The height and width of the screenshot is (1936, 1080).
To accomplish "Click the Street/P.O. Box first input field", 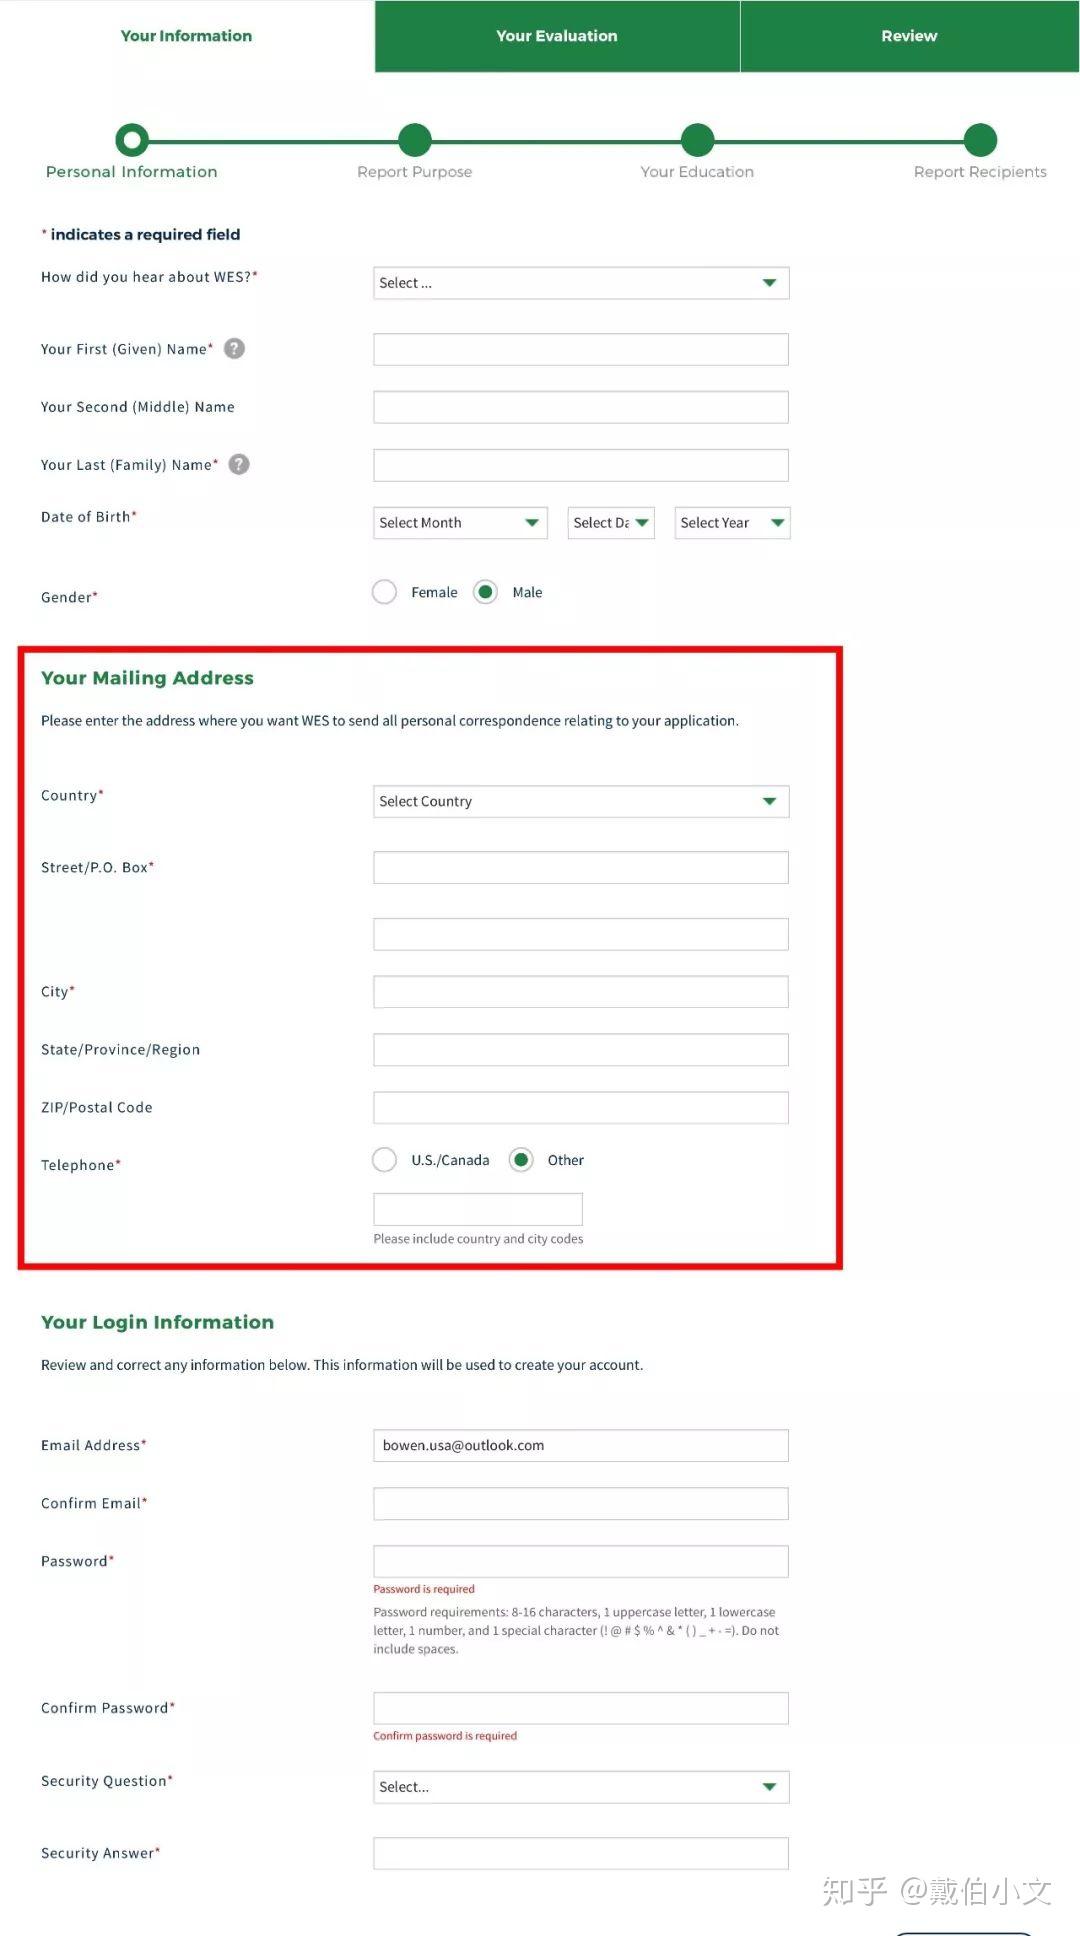I will [581, 868].
